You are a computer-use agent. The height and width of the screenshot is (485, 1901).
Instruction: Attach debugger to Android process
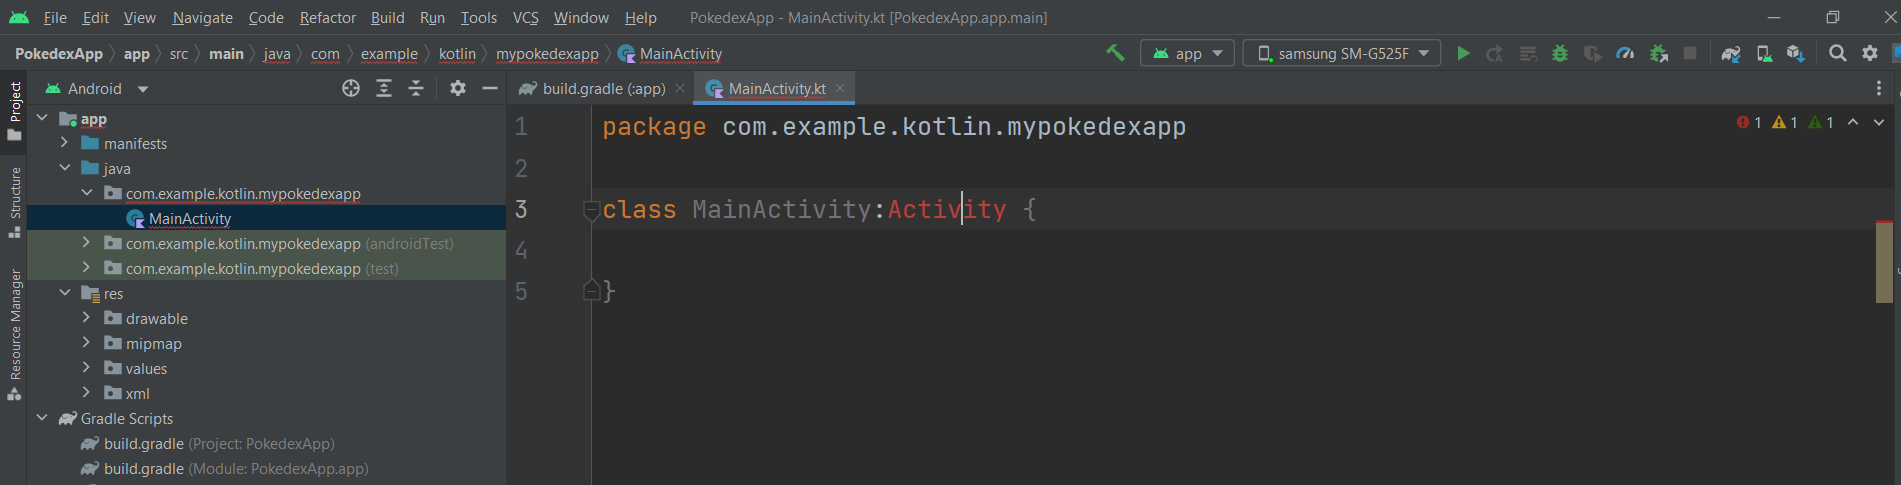tap(1658, 53)
